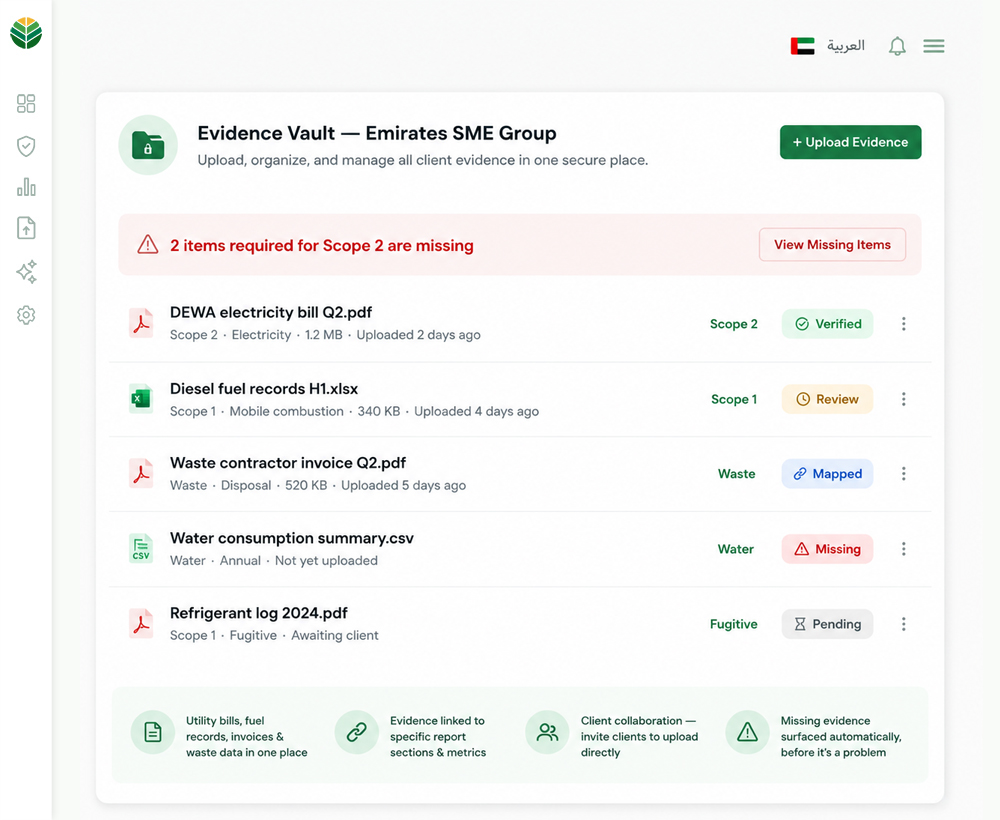Viewport: 1000px width, 820px height.
Task: Click the + Upload Evidence button
Action: point(850,142)
